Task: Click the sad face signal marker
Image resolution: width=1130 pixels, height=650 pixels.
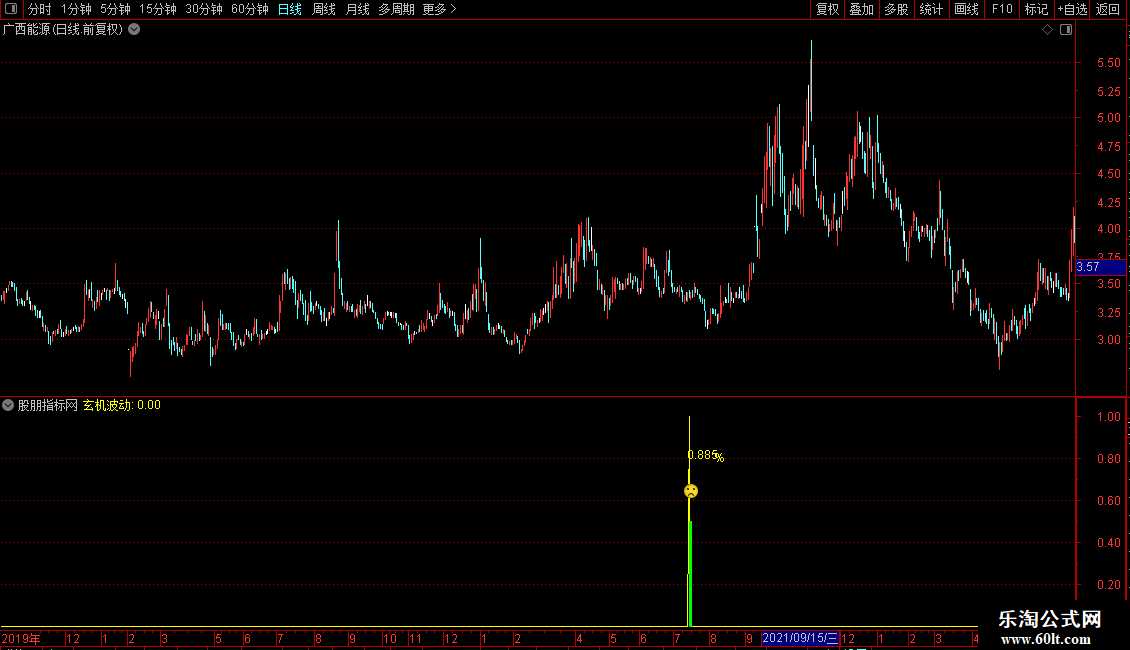Action: pyautogui.click(x=690, y=491)
